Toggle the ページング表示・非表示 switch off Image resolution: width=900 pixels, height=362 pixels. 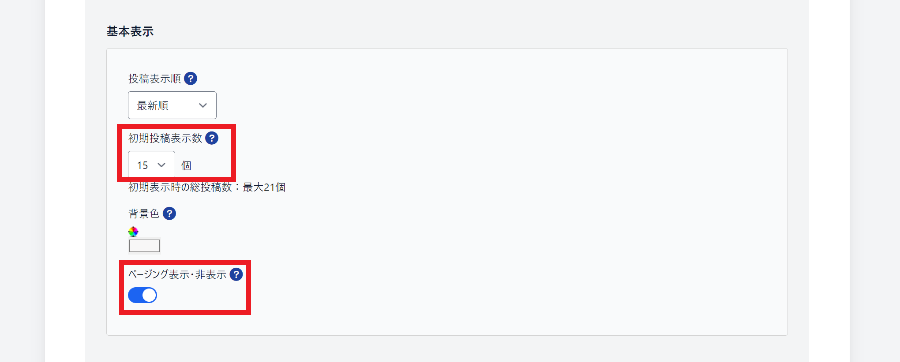[x=142, y=295]
